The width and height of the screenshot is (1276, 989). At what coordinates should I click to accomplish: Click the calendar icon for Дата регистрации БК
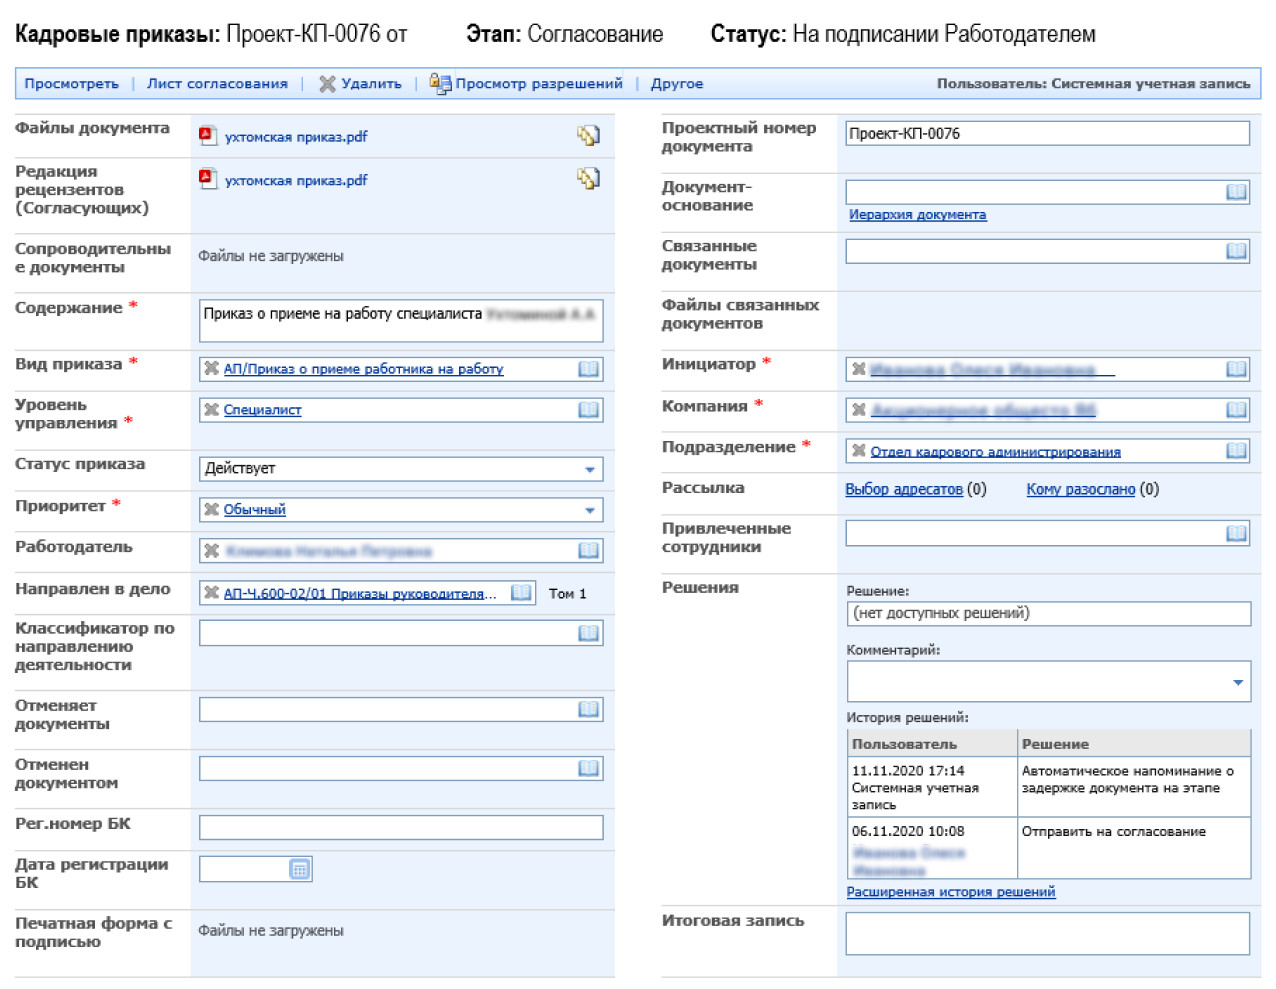pos(299,869)
